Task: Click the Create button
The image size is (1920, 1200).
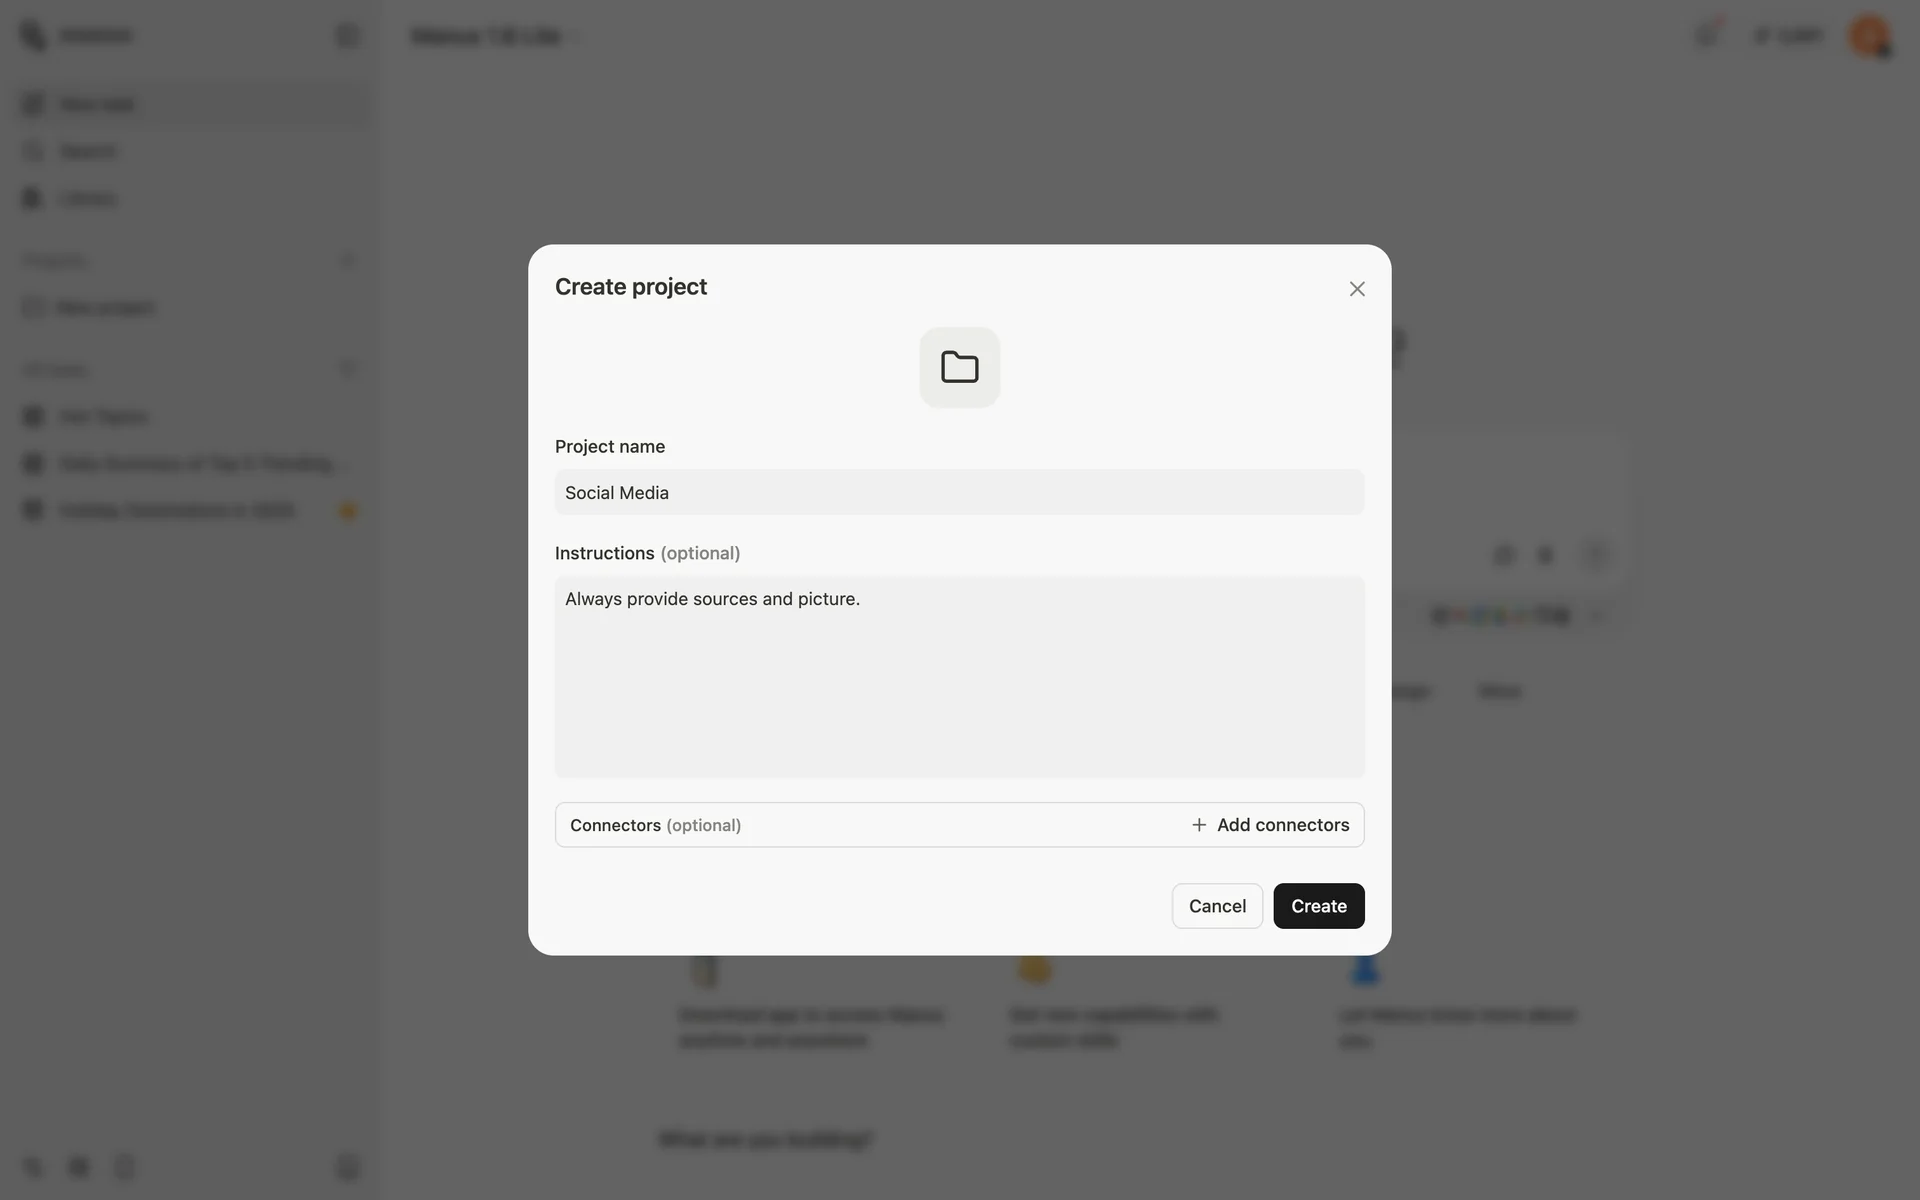Action: tap(1318, 906)
